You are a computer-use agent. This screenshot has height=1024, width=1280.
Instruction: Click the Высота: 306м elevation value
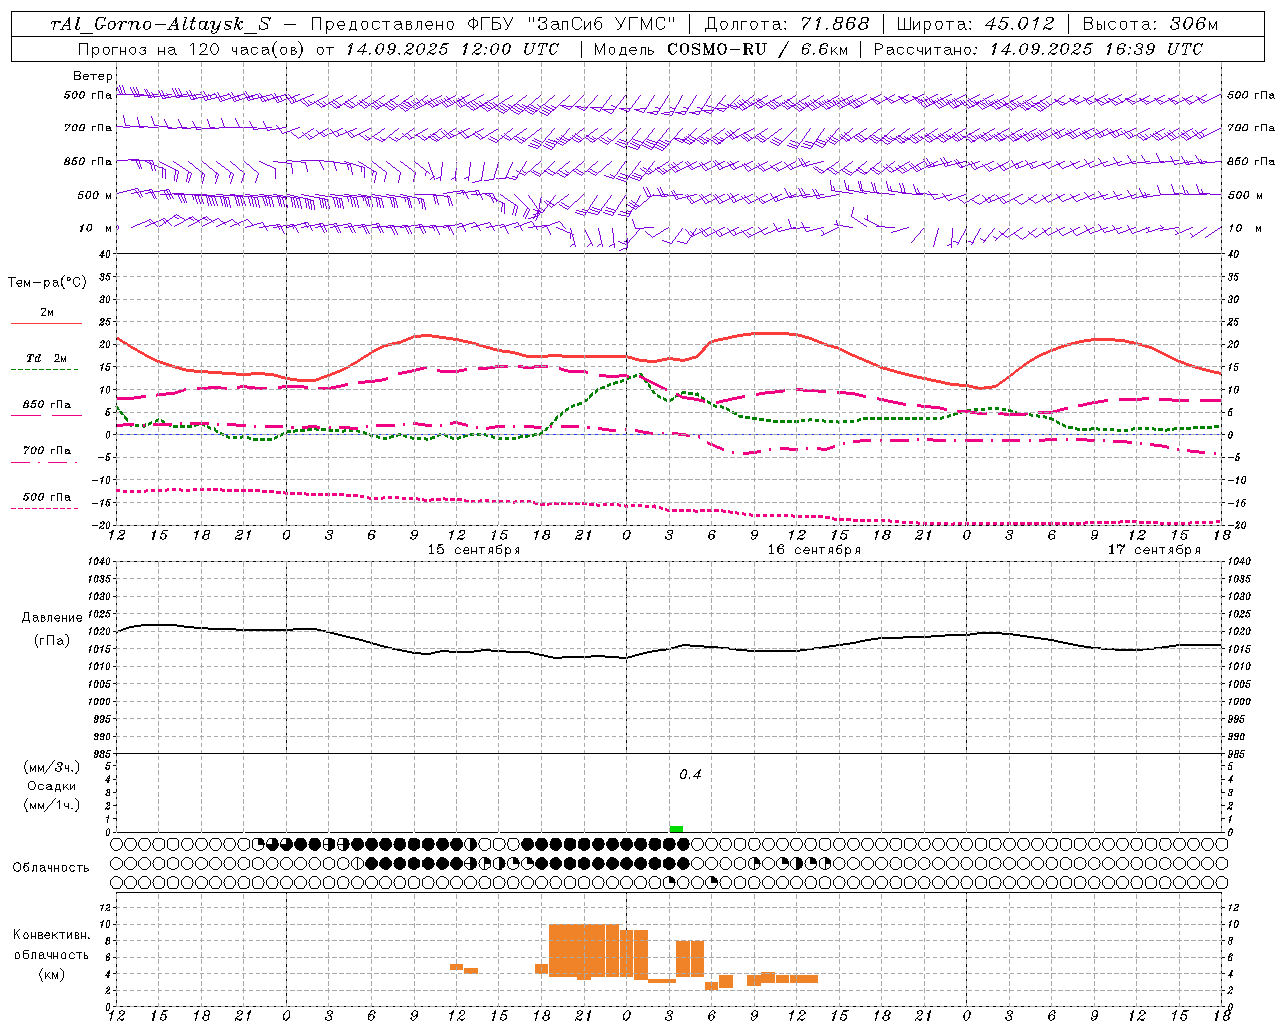point(1151,24)
